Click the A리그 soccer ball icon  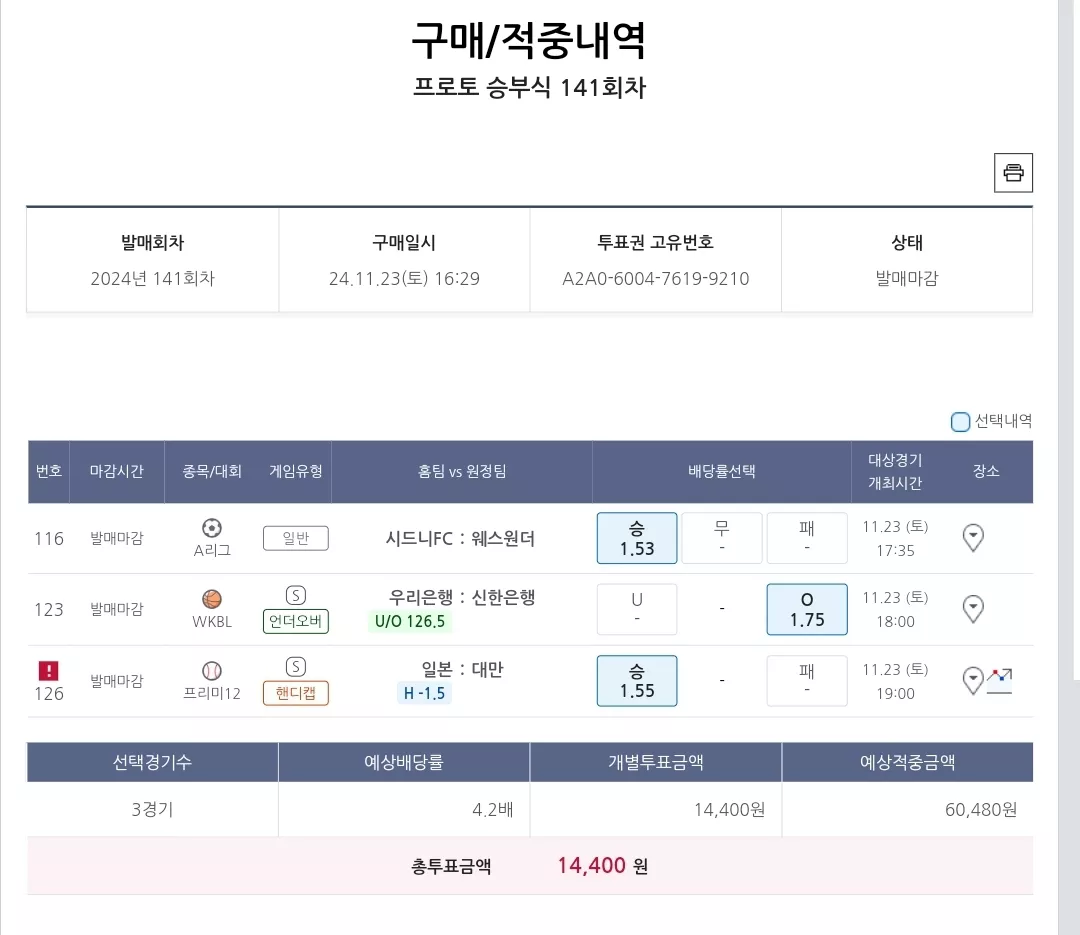point(211,528)
